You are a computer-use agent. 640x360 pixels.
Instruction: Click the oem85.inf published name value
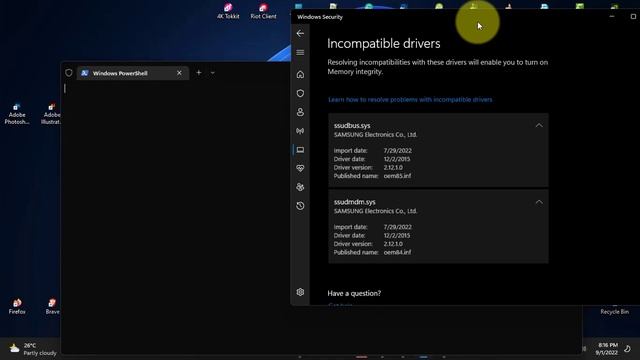[x=397, y=176]
